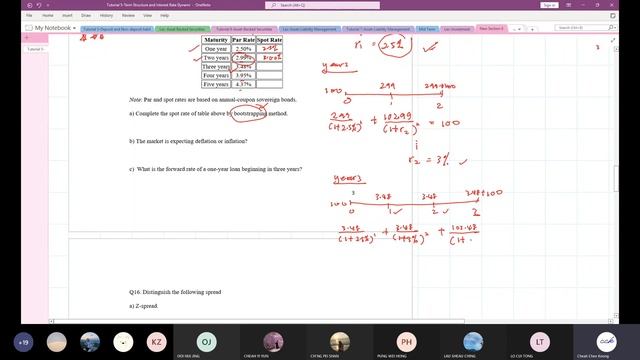Open the History ribbon tab

tap(106, 16)
